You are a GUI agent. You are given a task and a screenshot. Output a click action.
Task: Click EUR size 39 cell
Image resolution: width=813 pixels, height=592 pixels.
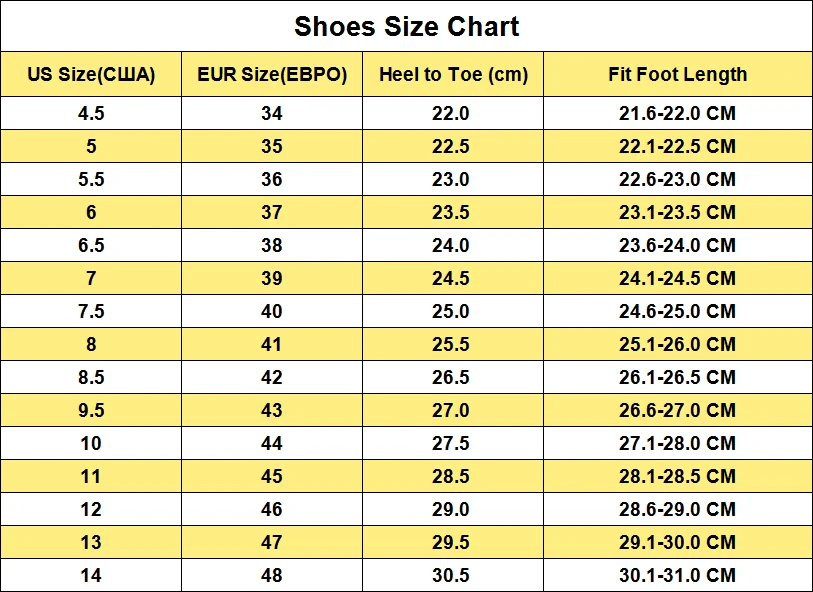click(x=272, y=278)
